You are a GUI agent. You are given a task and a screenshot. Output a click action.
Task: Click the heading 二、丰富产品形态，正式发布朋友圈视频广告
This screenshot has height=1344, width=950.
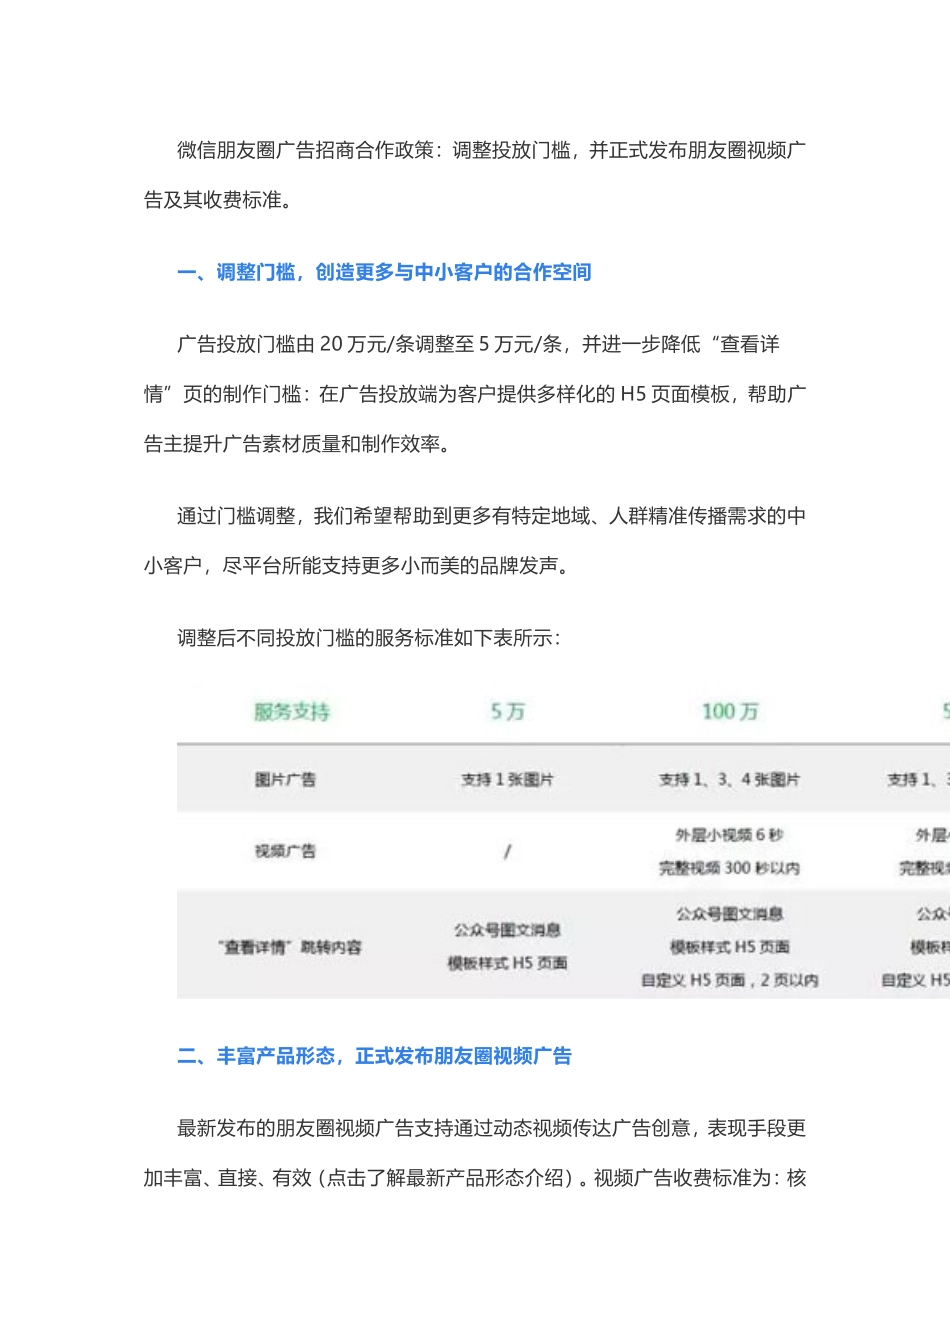point(374,1056)
